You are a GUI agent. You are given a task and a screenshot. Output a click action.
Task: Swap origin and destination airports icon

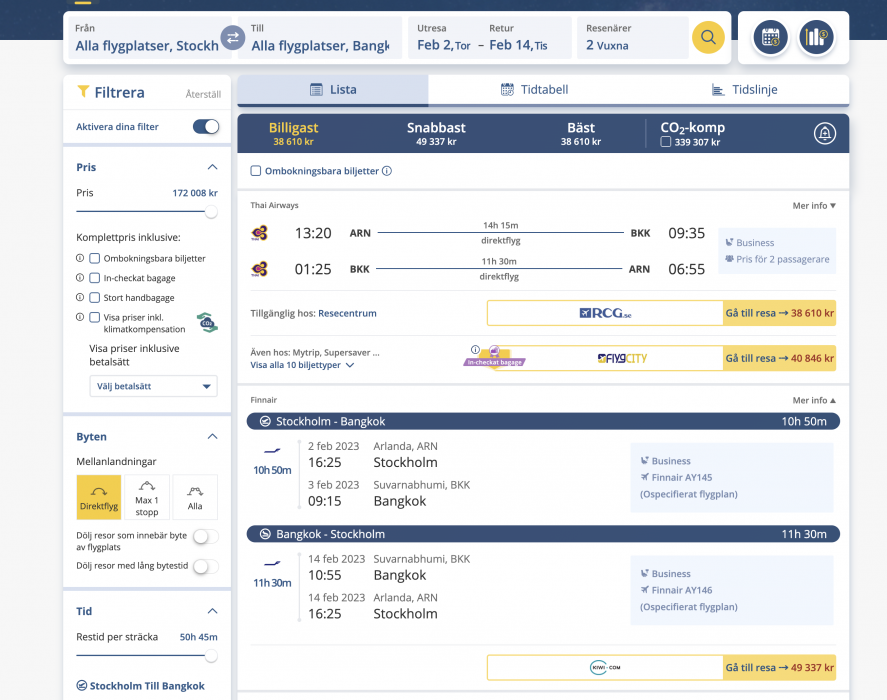232,38
